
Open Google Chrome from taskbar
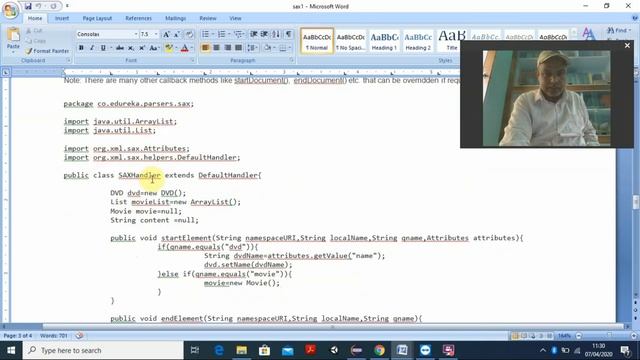pyautogui.click(x=380, y=350)
